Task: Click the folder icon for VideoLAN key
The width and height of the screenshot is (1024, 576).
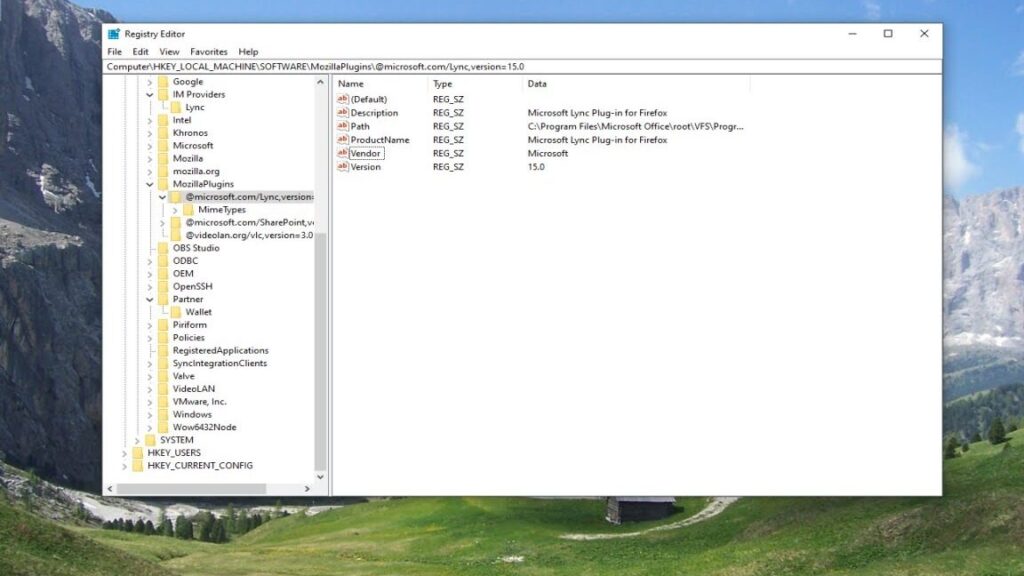Action: pyautogui.click(x=163, y=389)
